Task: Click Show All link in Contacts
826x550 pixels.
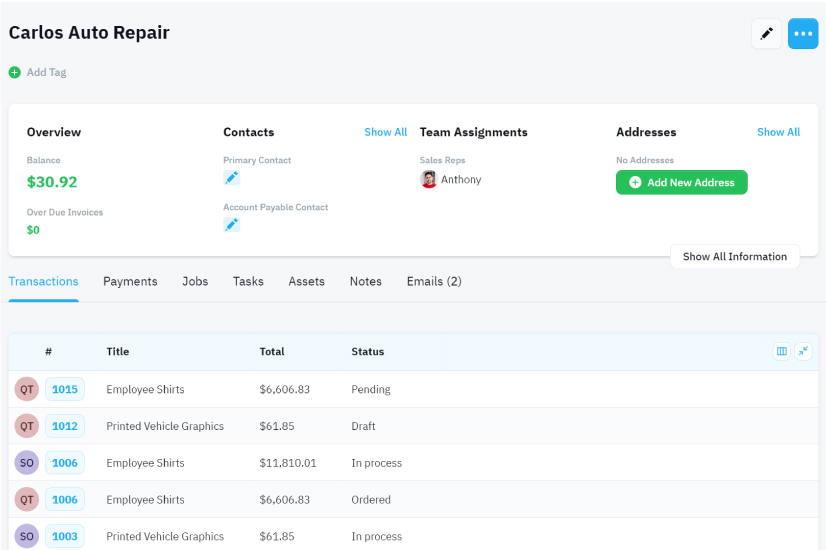Action: coord(386,132)
